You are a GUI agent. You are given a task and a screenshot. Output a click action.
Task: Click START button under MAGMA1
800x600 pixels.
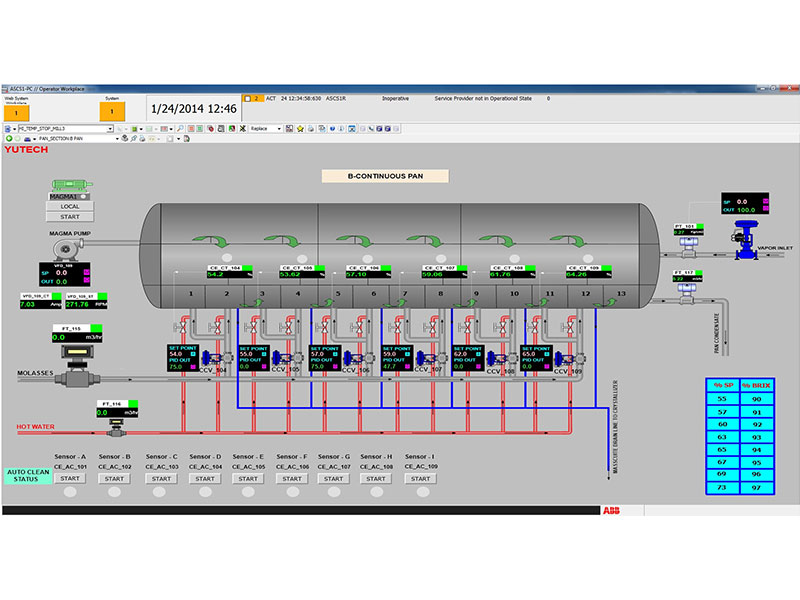(x=70, y=217)
